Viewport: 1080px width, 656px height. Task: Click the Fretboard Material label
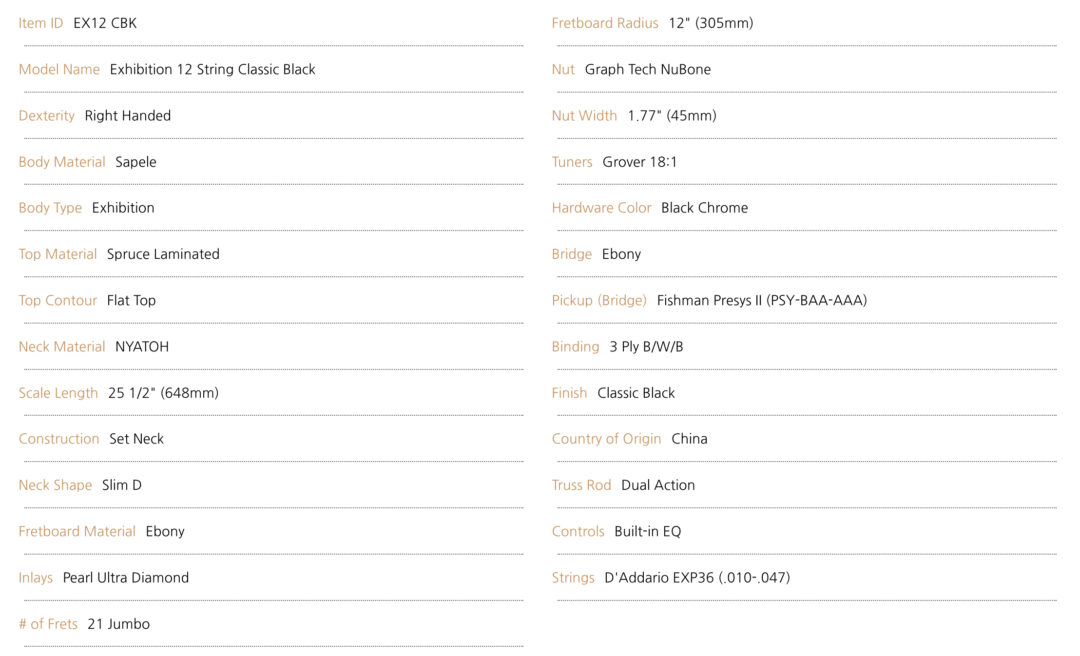click(77, 531)
